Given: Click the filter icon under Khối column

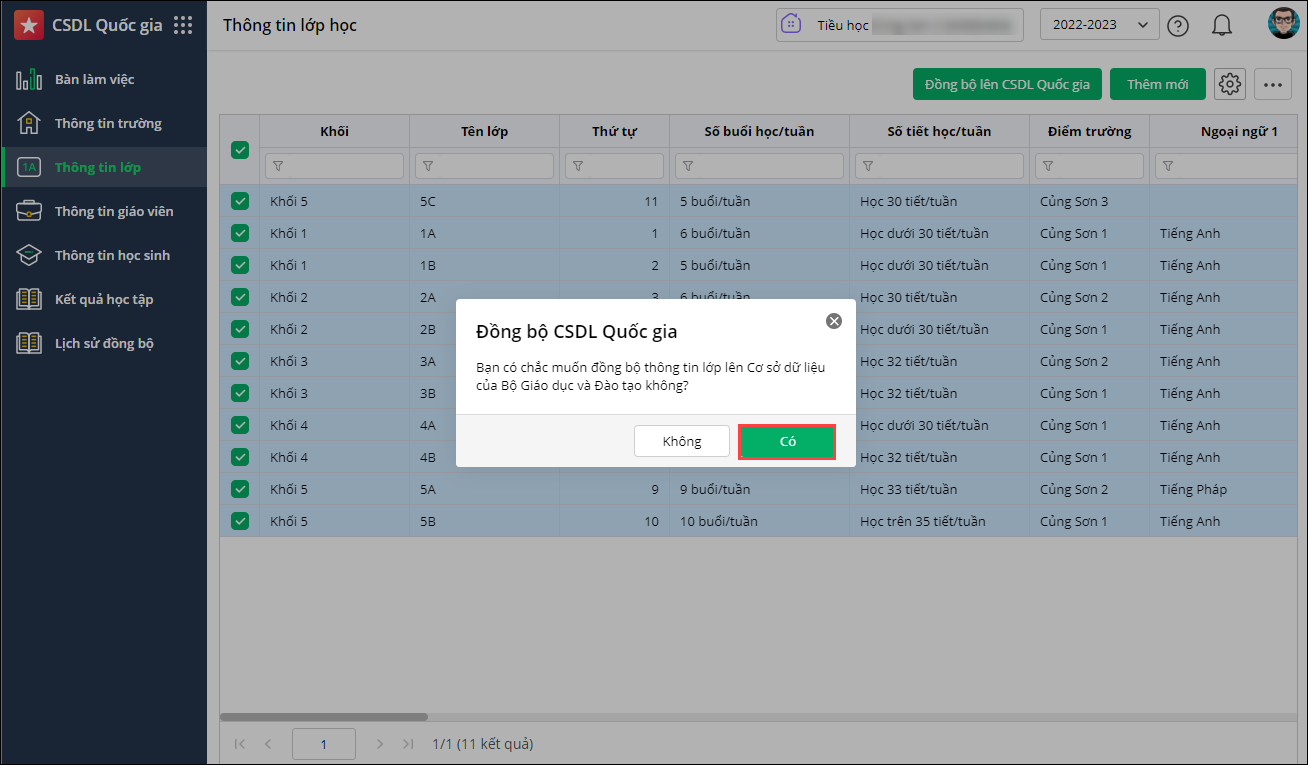Looking at the screenshot, I should (277, 166).
